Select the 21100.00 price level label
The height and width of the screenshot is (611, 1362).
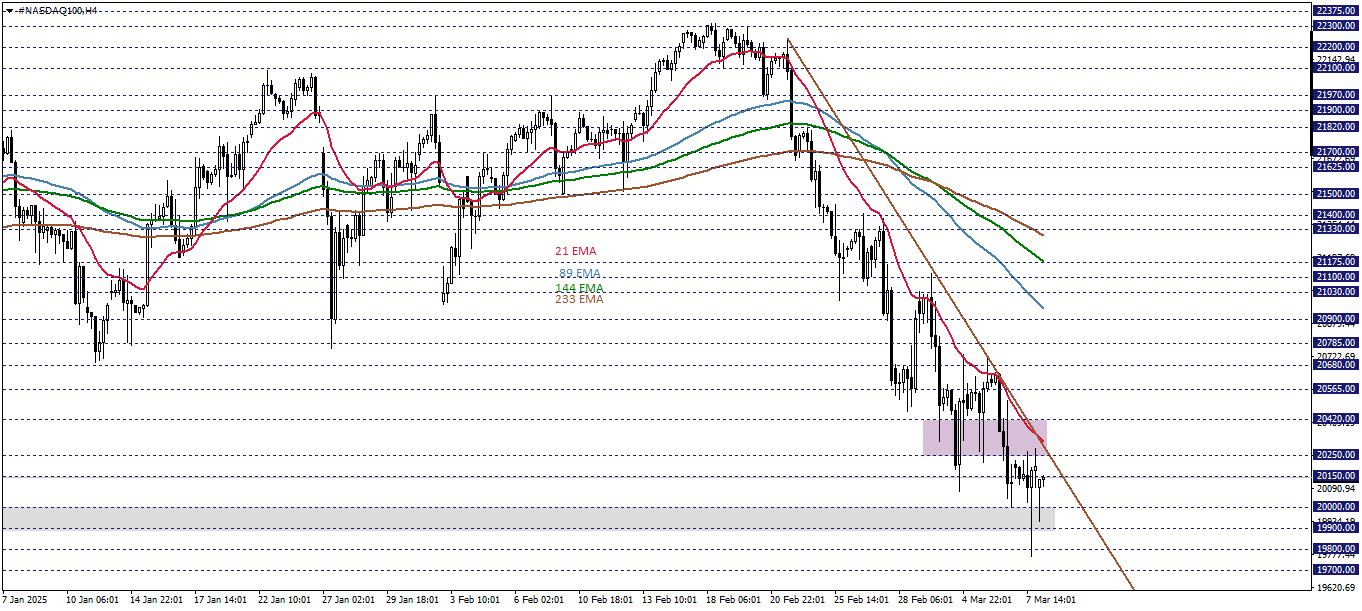point(1337,277)
